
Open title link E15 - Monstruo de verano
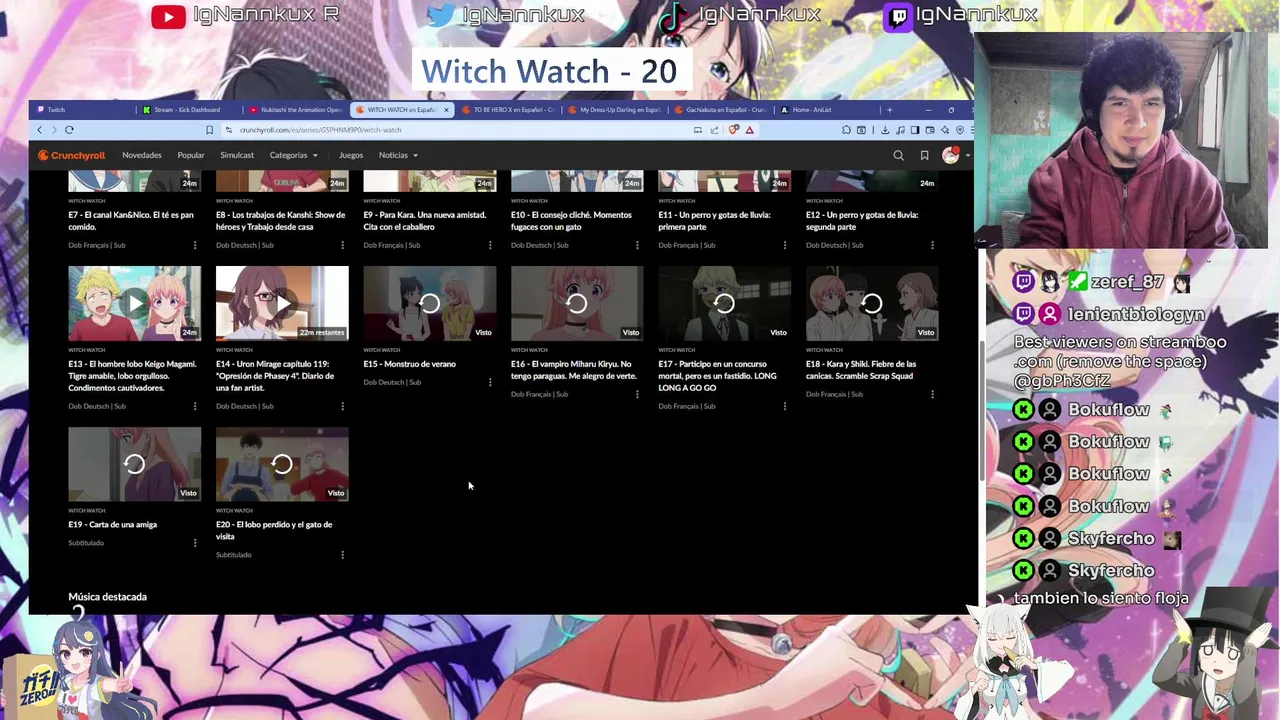click(x=409, y=364)
